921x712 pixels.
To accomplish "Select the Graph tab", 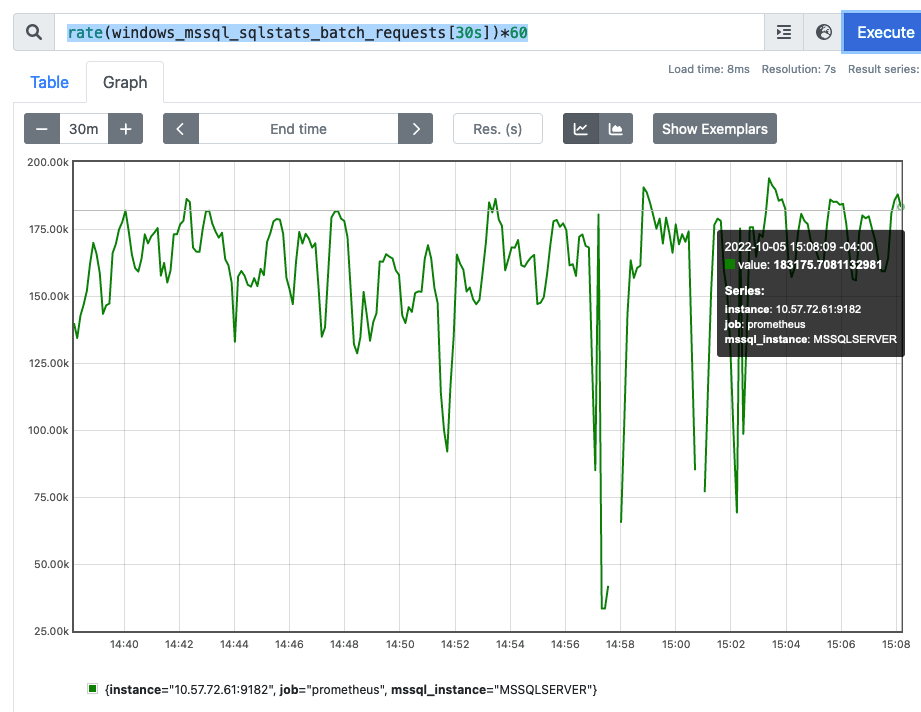I will point(125,82).
